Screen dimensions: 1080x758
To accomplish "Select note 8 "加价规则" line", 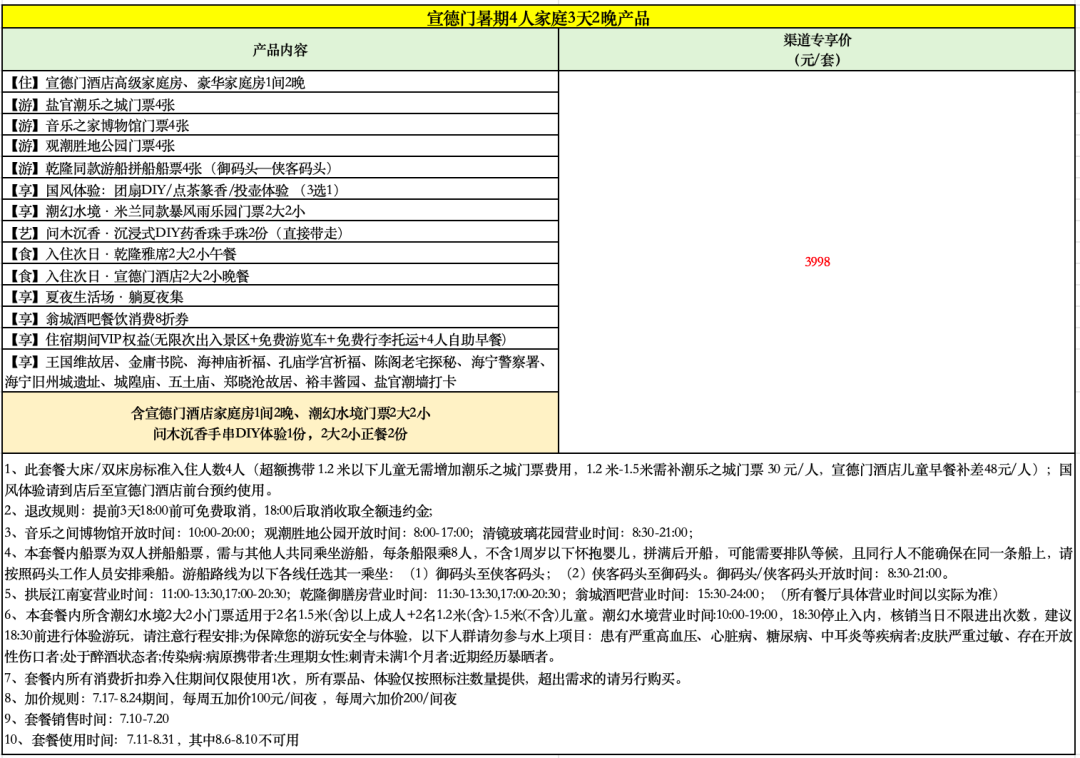I will click(231, 699).
